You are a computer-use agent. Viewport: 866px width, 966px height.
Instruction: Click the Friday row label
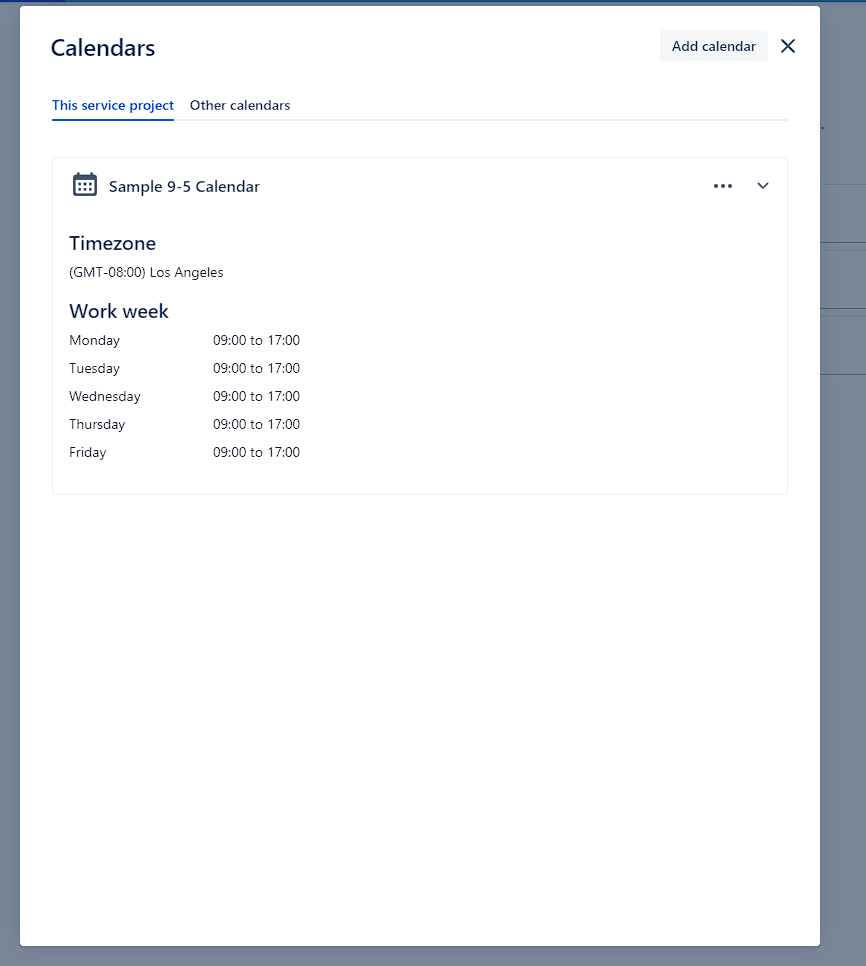[x=87, y=453]
